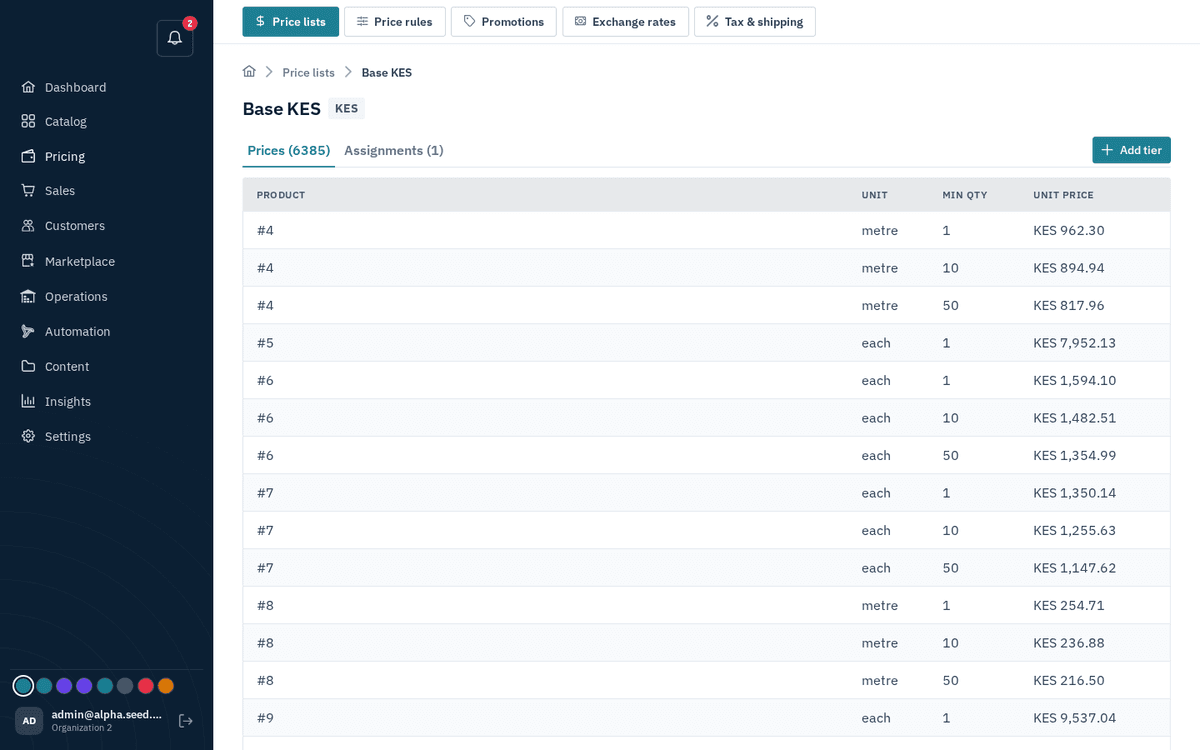Click the Pricing wallet icon in sidebar
This screenshot has height=750, width=1200.
click(x=28, y=156)
